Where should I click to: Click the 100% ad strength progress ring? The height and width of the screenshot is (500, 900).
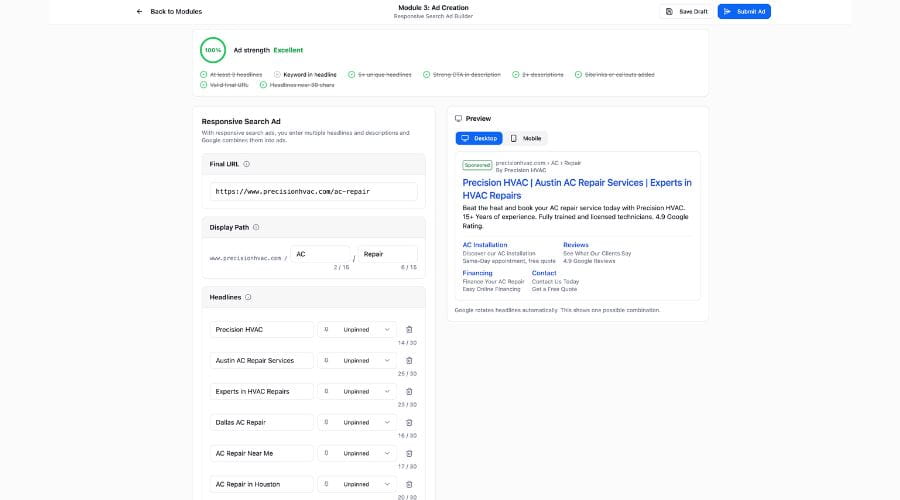tap(213, 49)
